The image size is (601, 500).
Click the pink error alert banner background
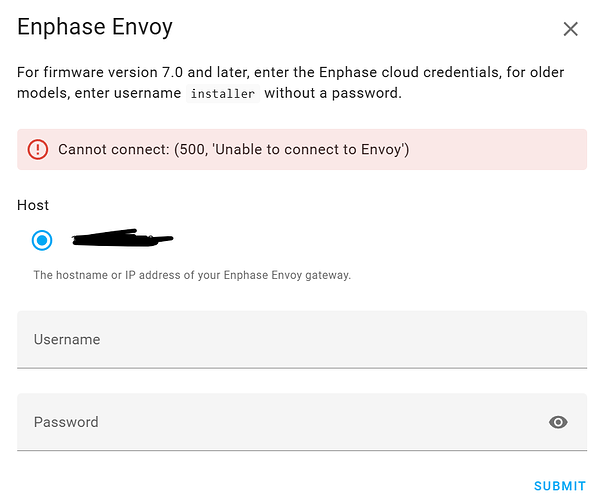click(500, 150)
